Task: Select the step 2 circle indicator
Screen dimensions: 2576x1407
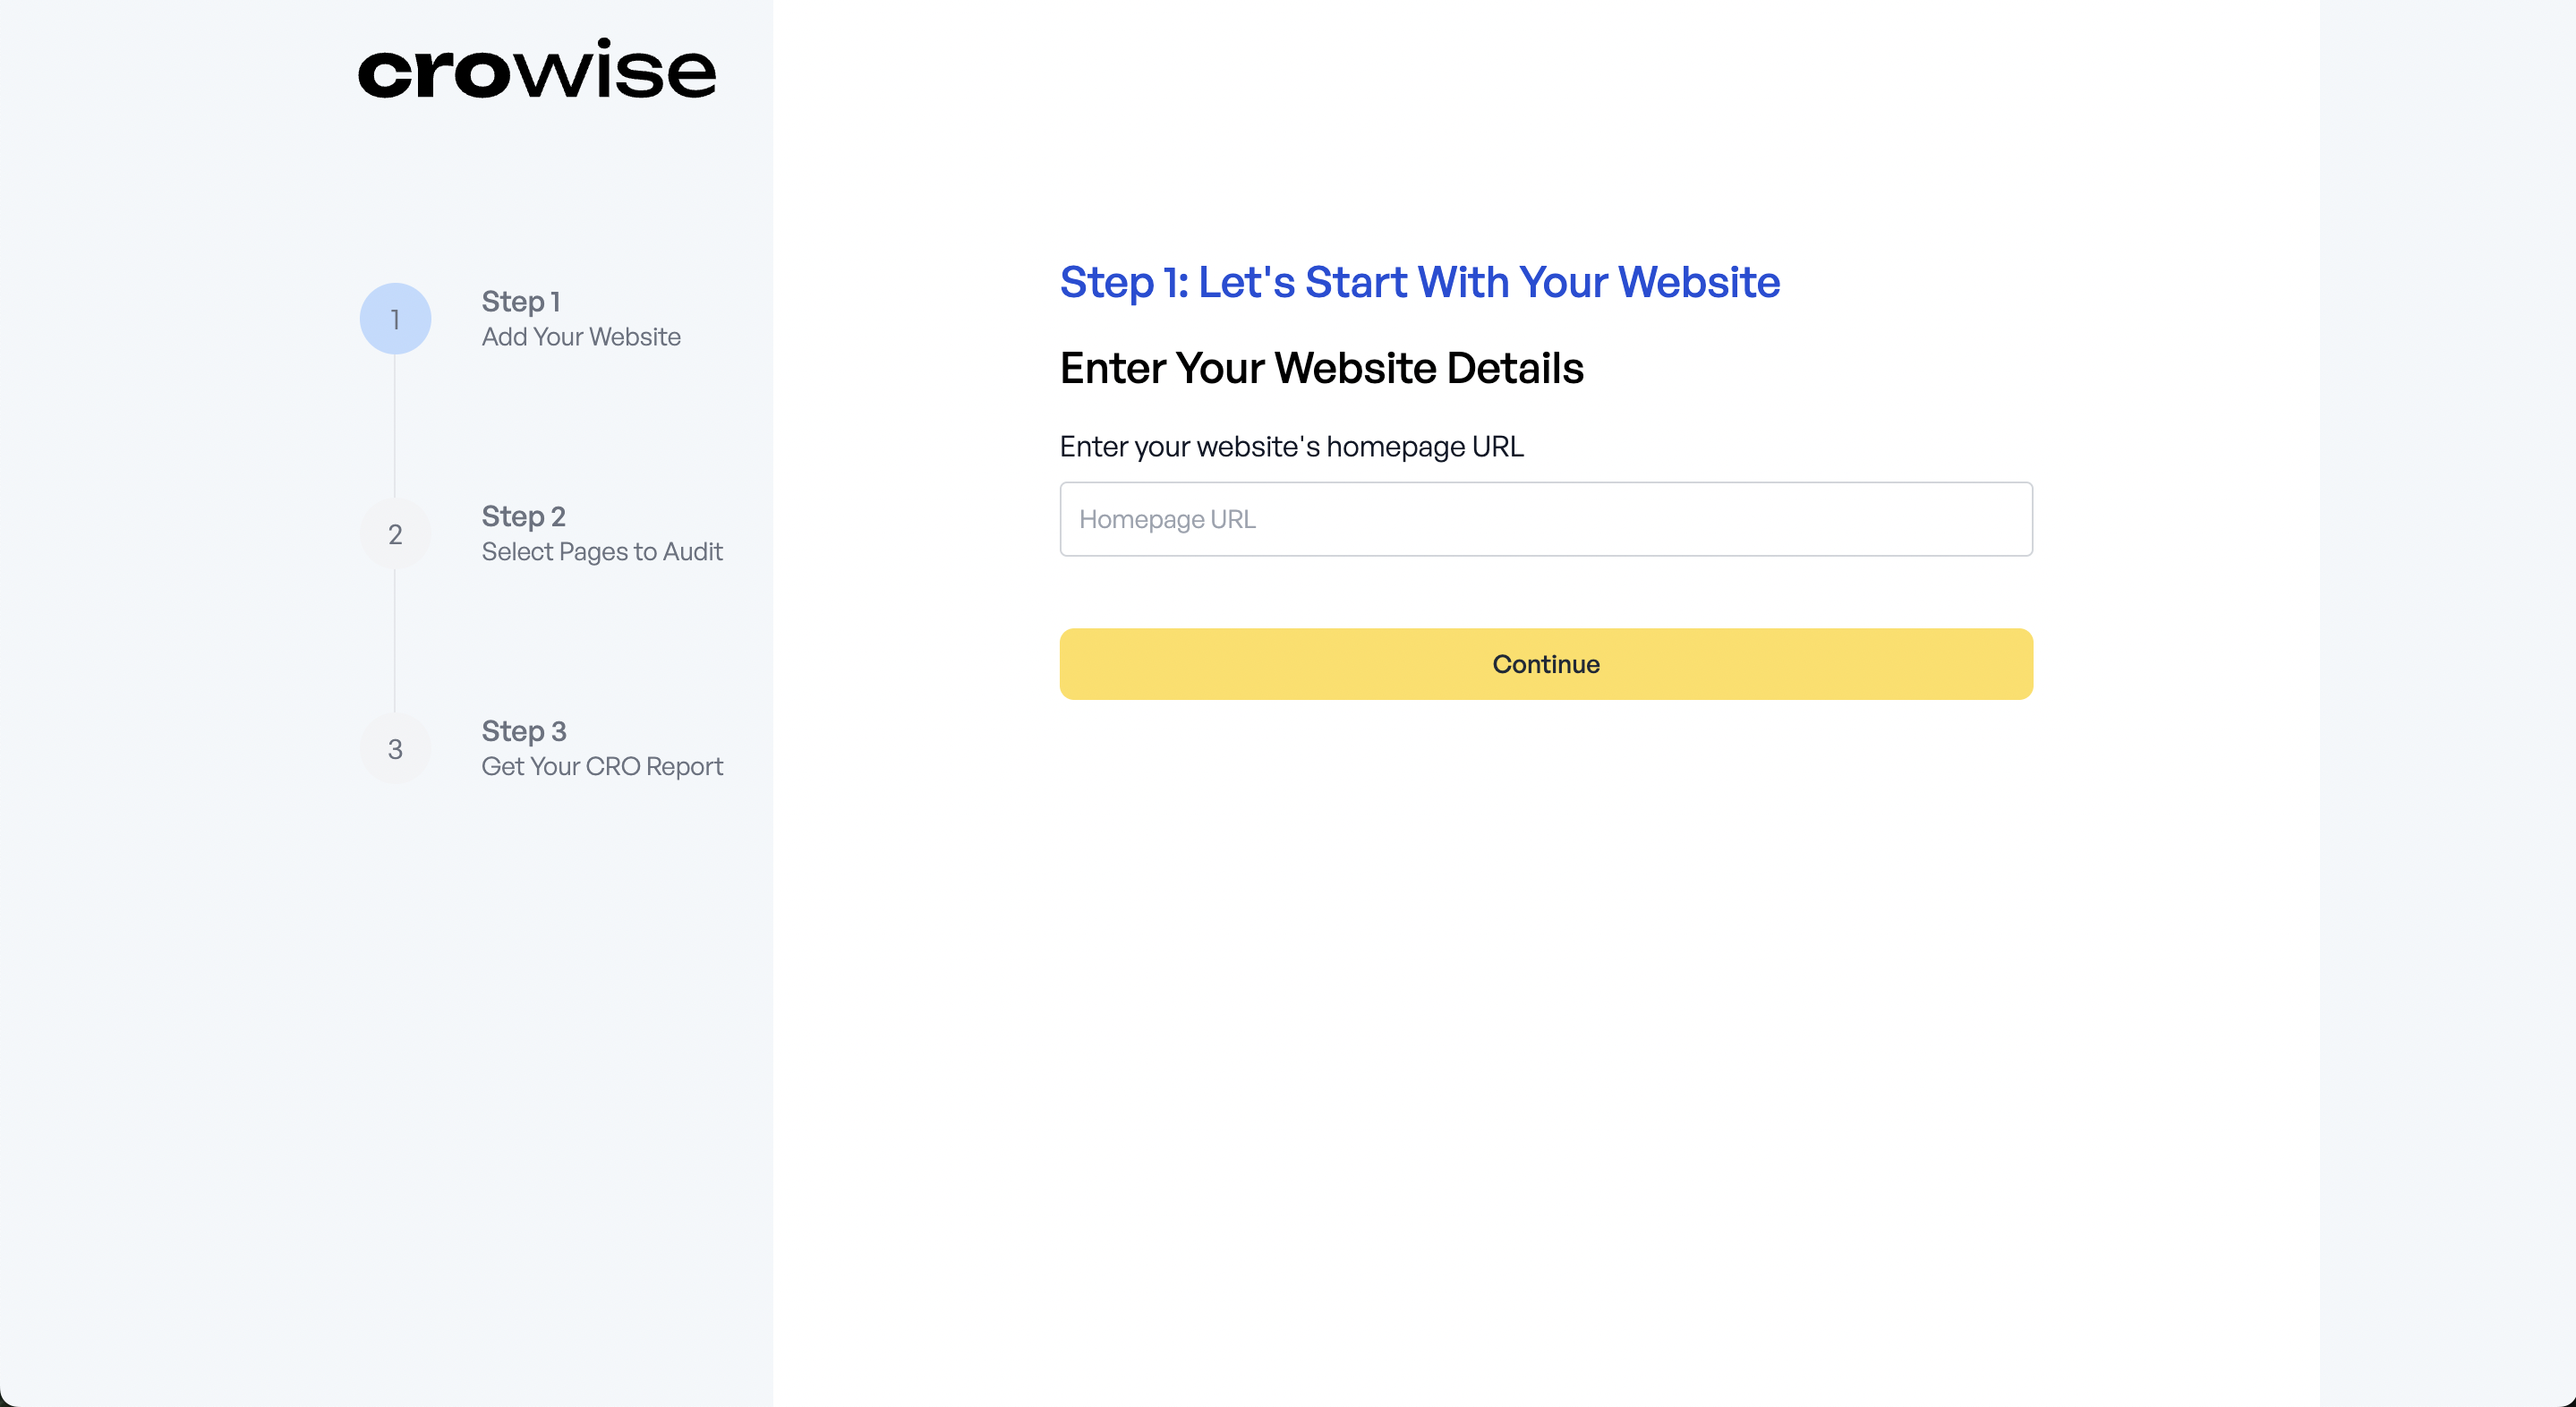Action: coord(395,534)
